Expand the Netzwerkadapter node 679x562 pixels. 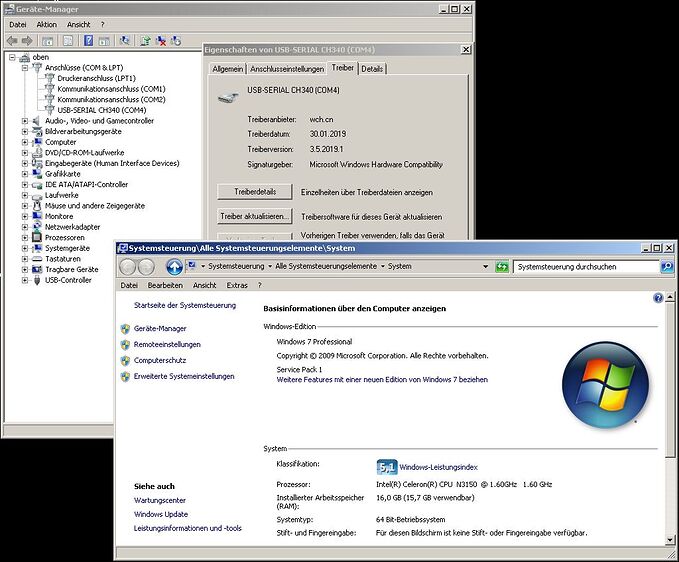coord(25,227)
